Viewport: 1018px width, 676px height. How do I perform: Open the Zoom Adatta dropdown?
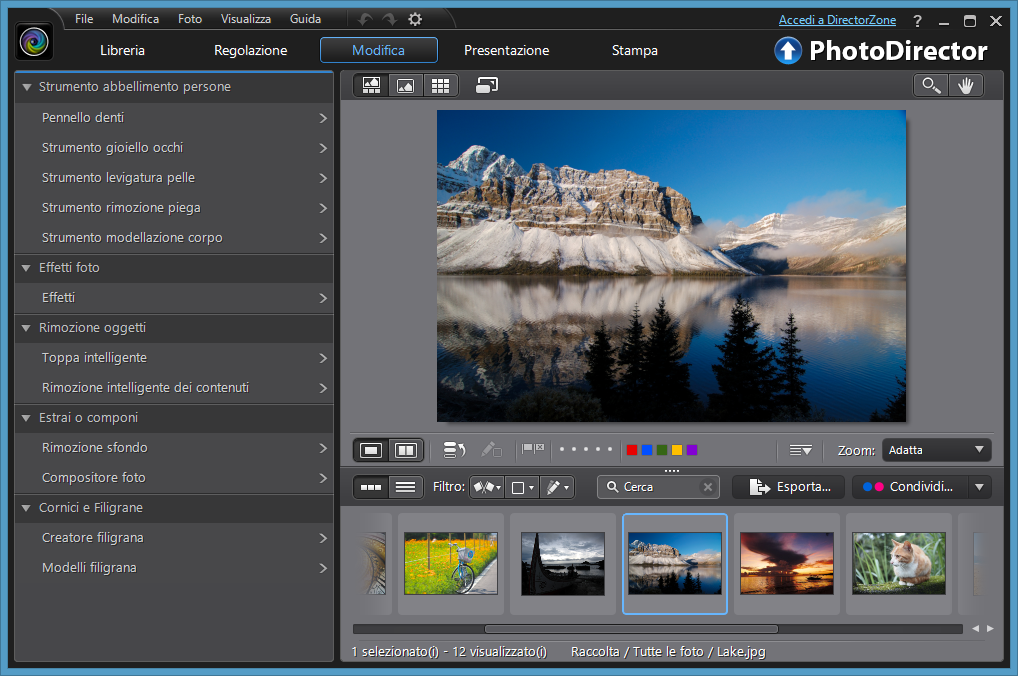(936, 450)
